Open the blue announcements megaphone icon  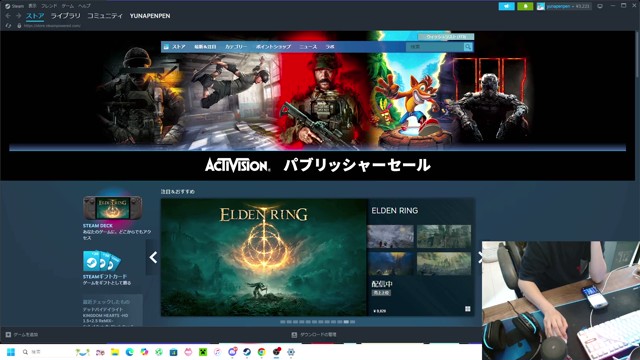(507, 6)
